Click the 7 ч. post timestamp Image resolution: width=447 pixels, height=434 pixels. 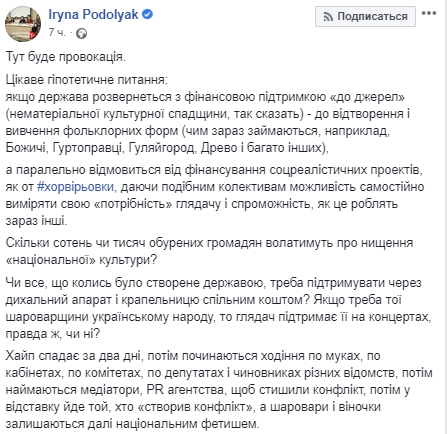[57, 32]
